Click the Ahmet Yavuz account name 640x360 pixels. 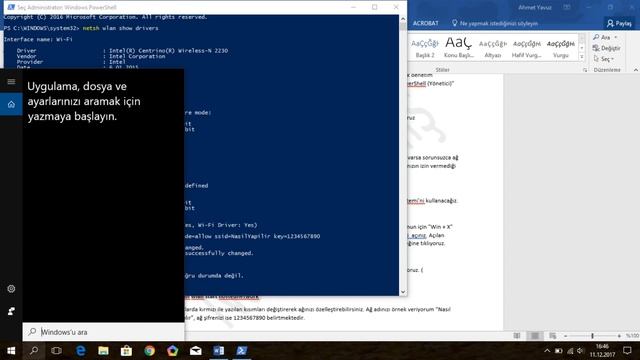point(535,7)
